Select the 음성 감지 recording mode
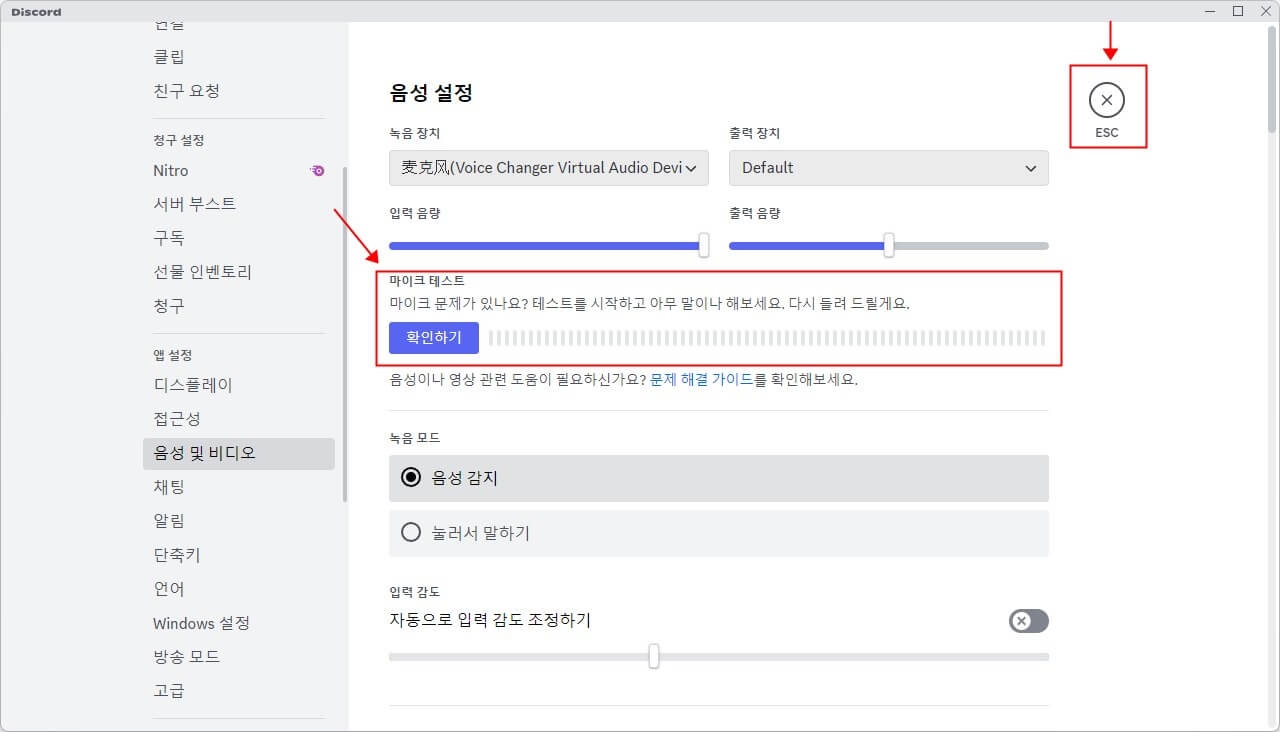 [410, 478]
